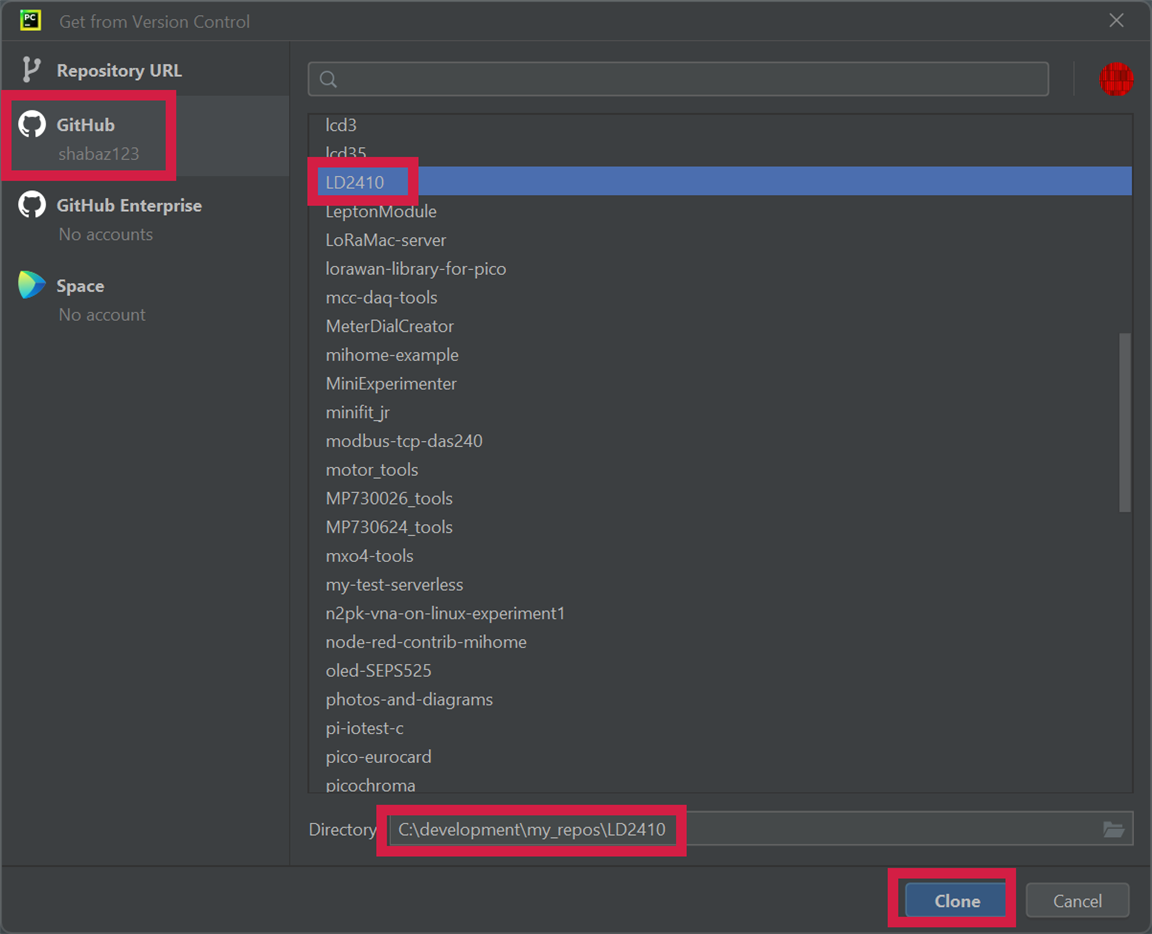Select the lcd3 repository
This screenshot has height=934, width=1152.
point(721,125)
